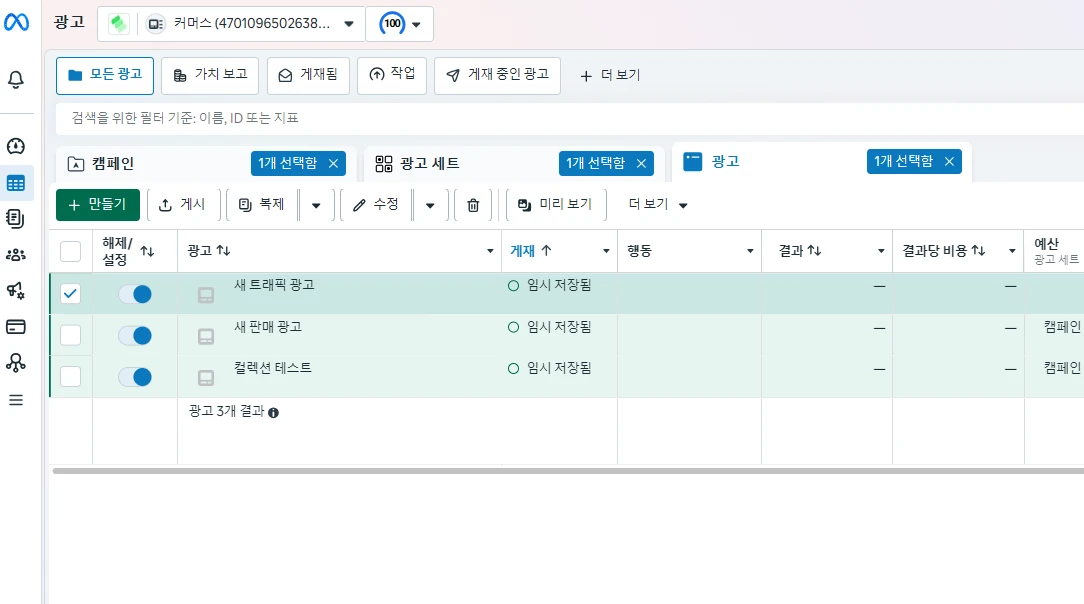Open the advertising settings megaphone icon
The width and height of the screenshot is (1084, 604).
pos(16,290)
